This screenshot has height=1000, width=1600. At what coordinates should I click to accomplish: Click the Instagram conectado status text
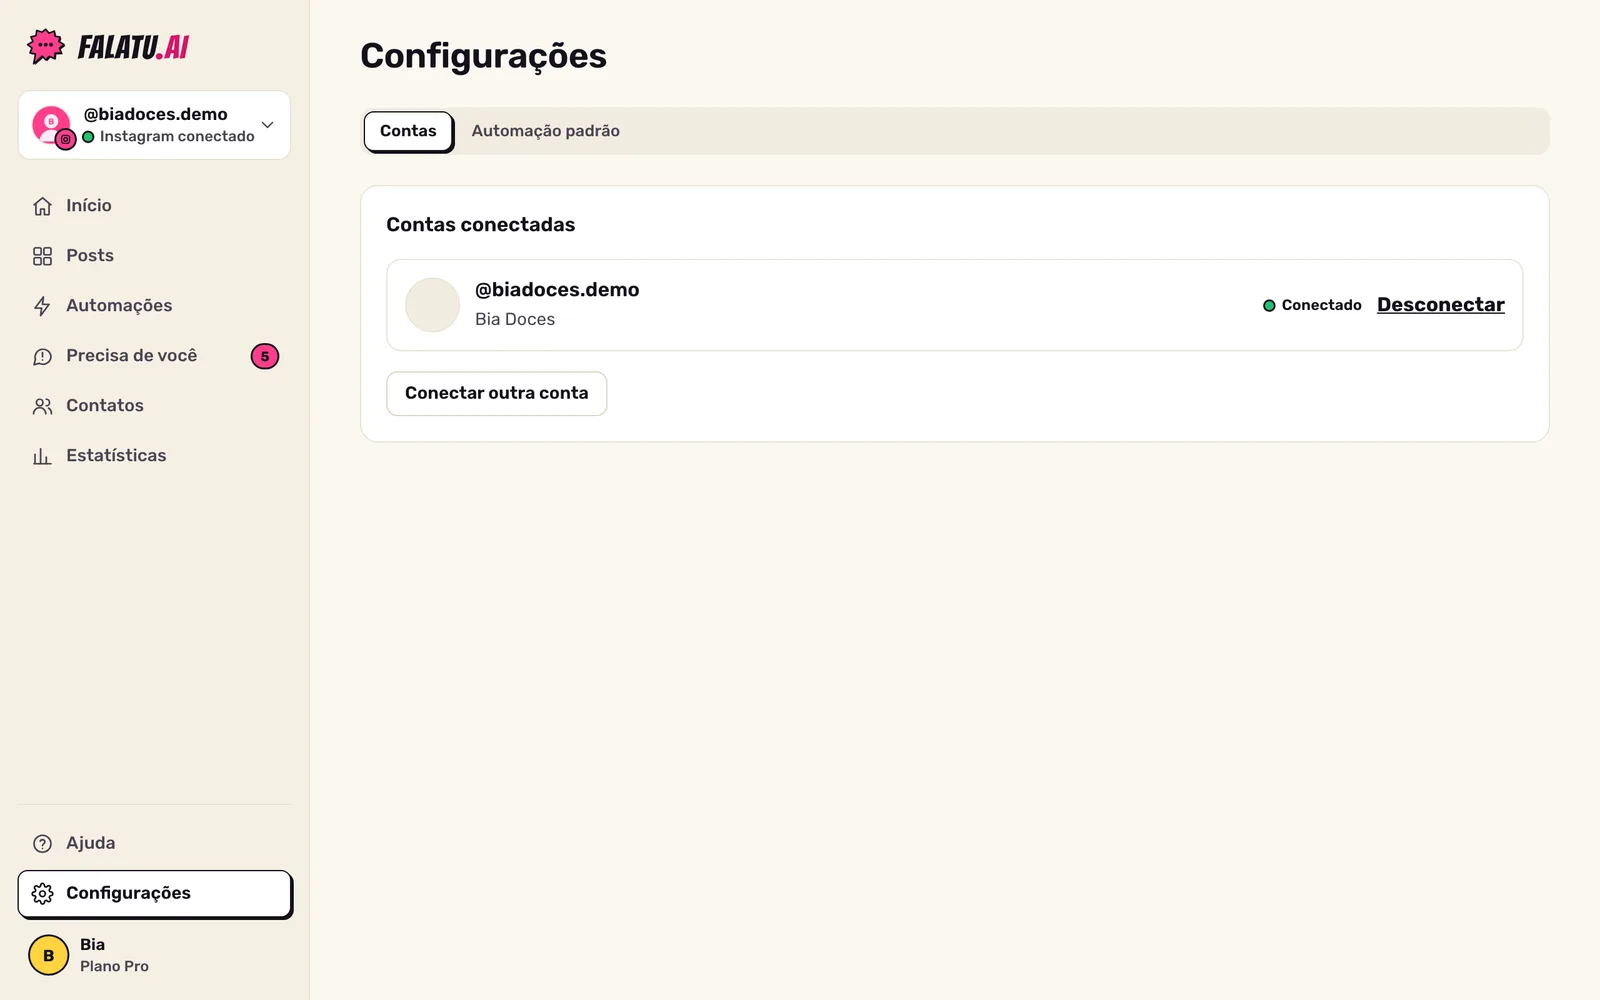click(x=177, y=137)
